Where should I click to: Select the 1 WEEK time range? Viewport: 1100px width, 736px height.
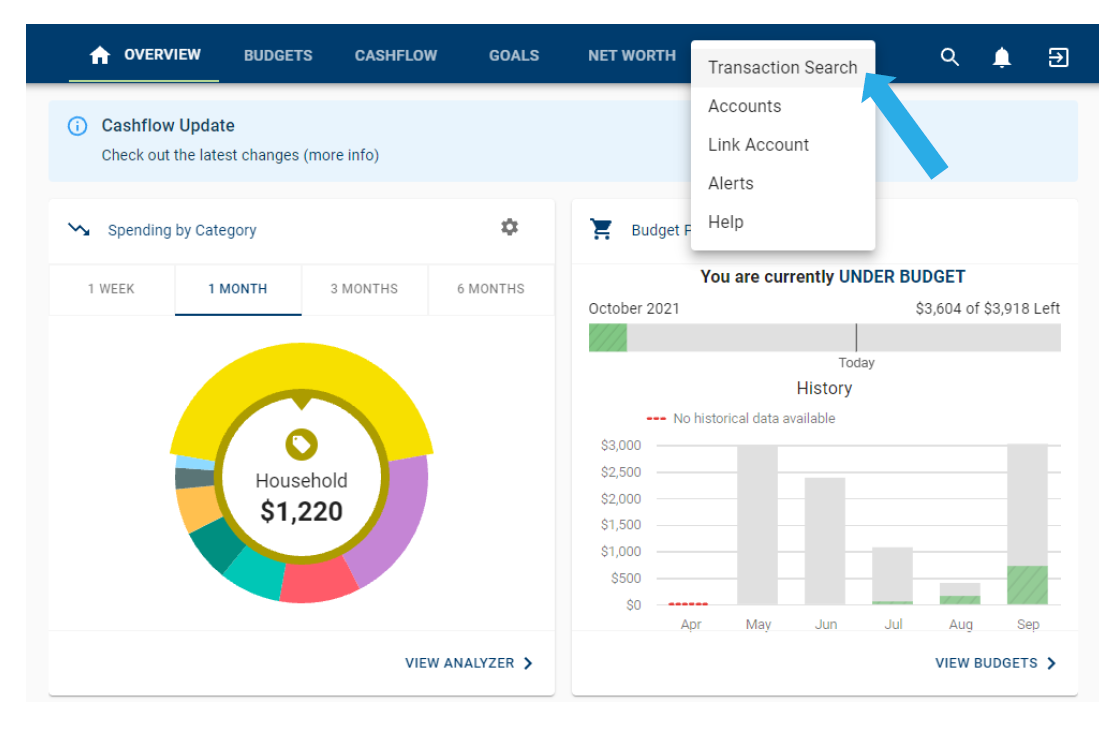pyautogui.click(x=111, y=289)
